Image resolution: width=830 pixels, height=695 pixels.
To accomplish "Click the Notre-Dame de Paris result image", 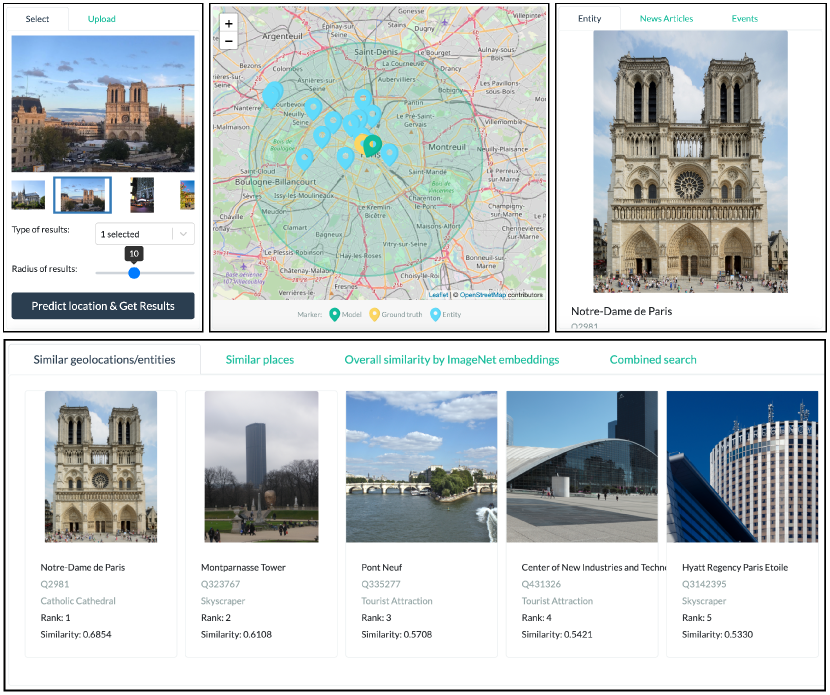I will 101,467.
